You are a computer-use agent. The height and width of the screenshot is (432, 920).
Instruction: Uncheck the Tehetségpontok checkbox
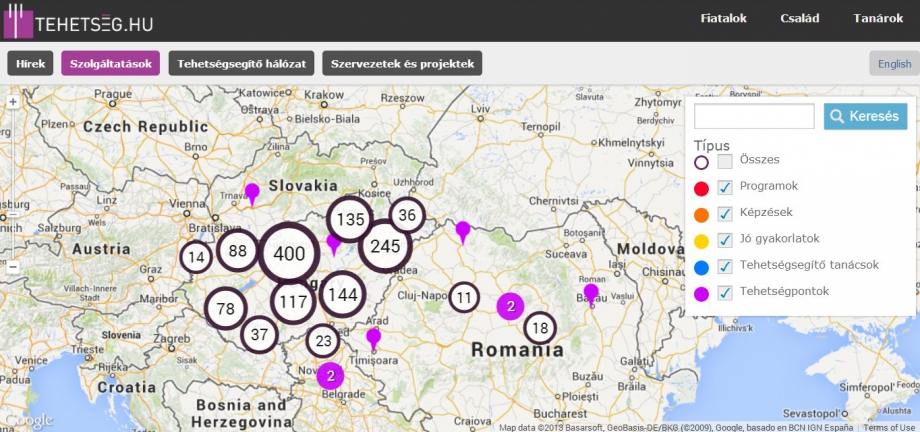tap(725, 293)
